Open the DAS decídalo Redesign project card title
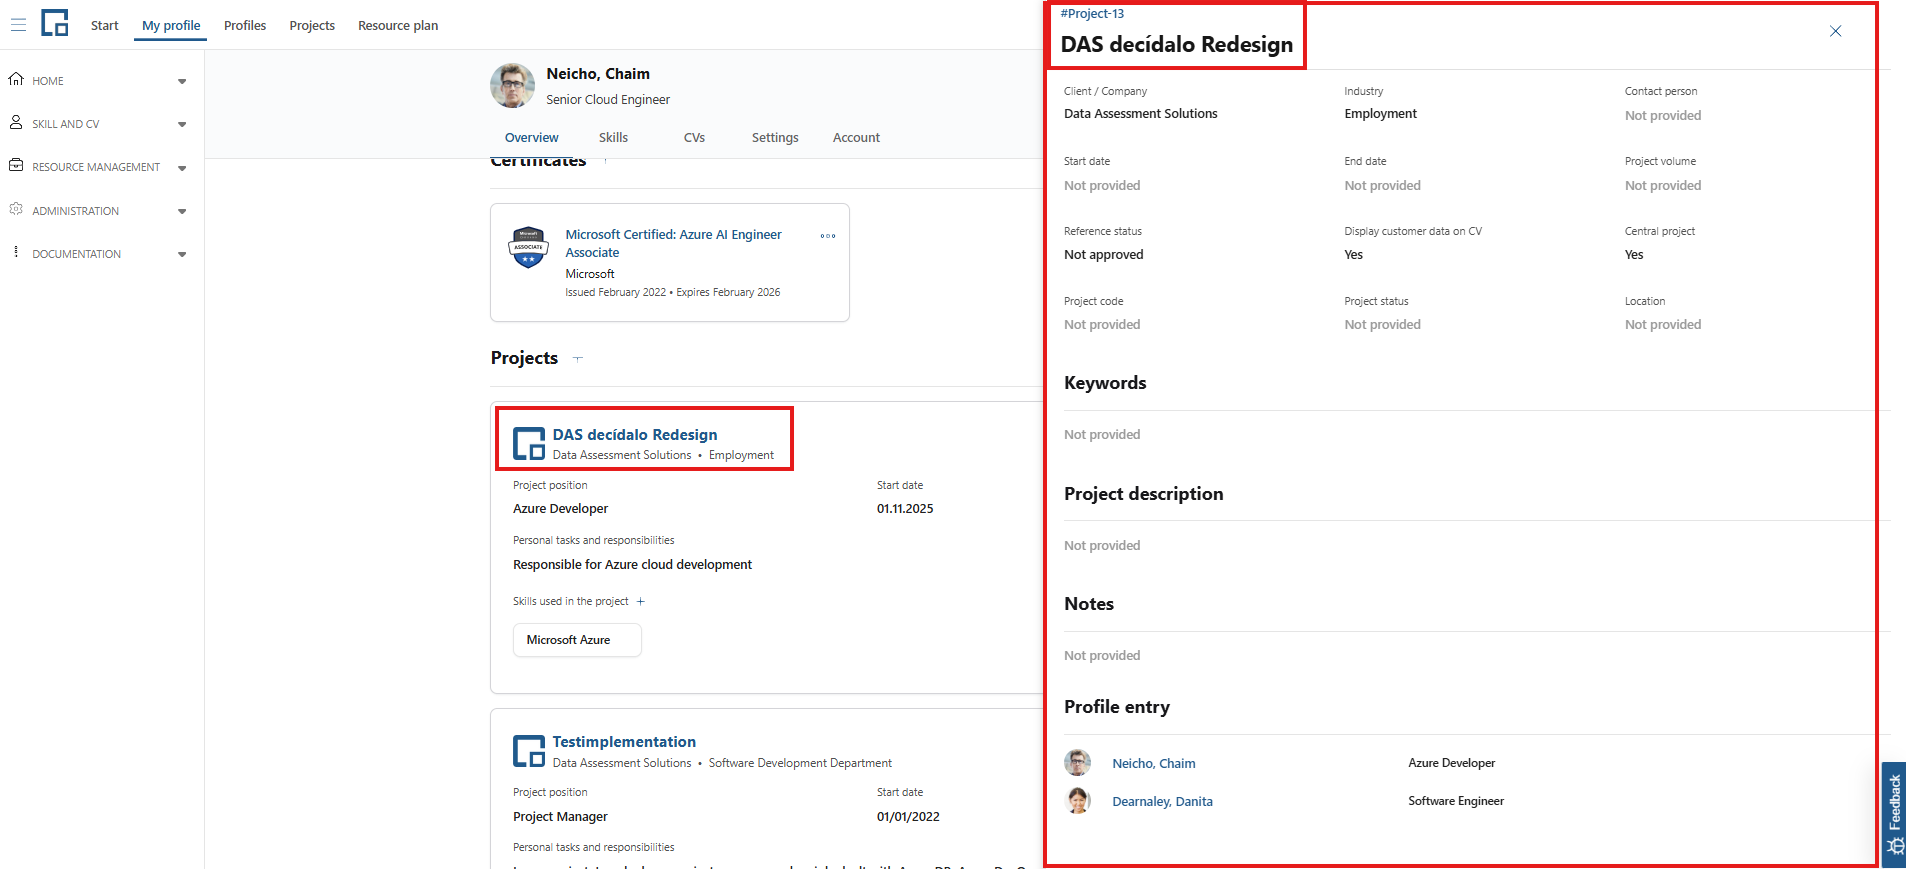The height and width of the screenshot is (869, 1906). coord(635,435)
